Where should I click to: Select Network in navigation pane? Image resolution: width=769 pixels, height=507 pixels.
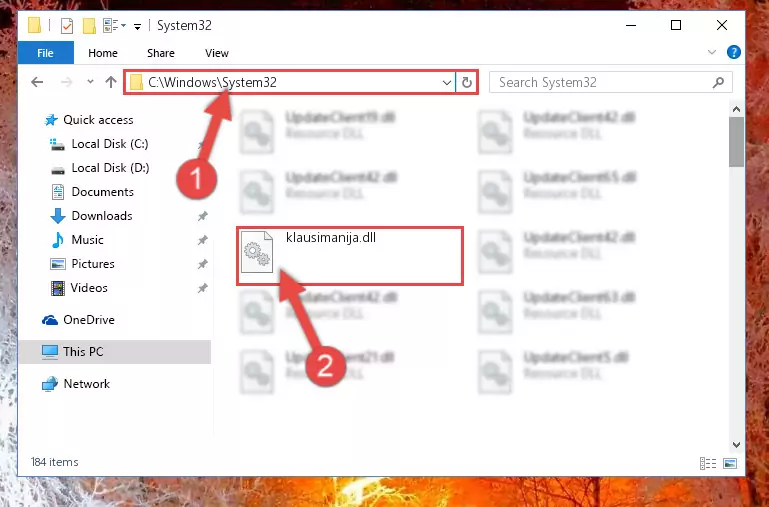tap(86, 383)
